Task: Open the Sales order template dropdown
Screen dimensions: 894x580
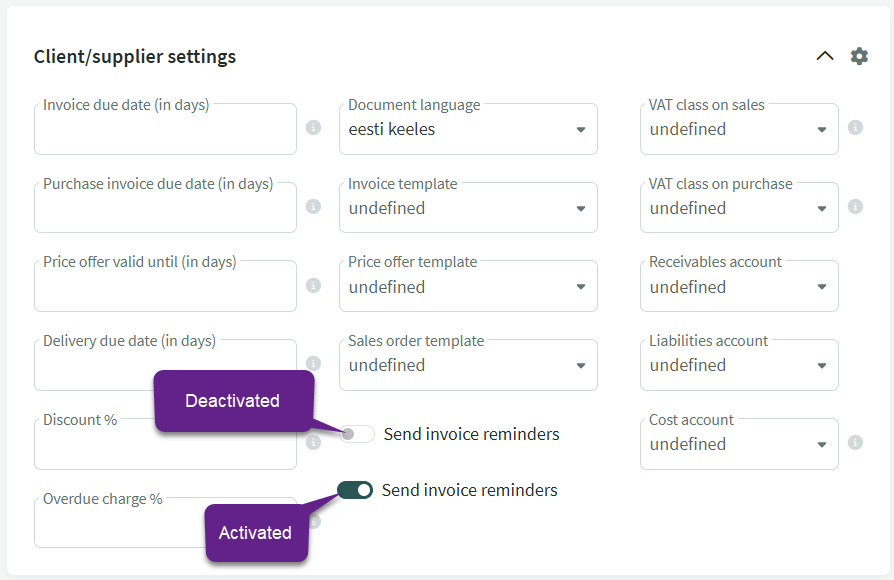Action: pos(468,365)
